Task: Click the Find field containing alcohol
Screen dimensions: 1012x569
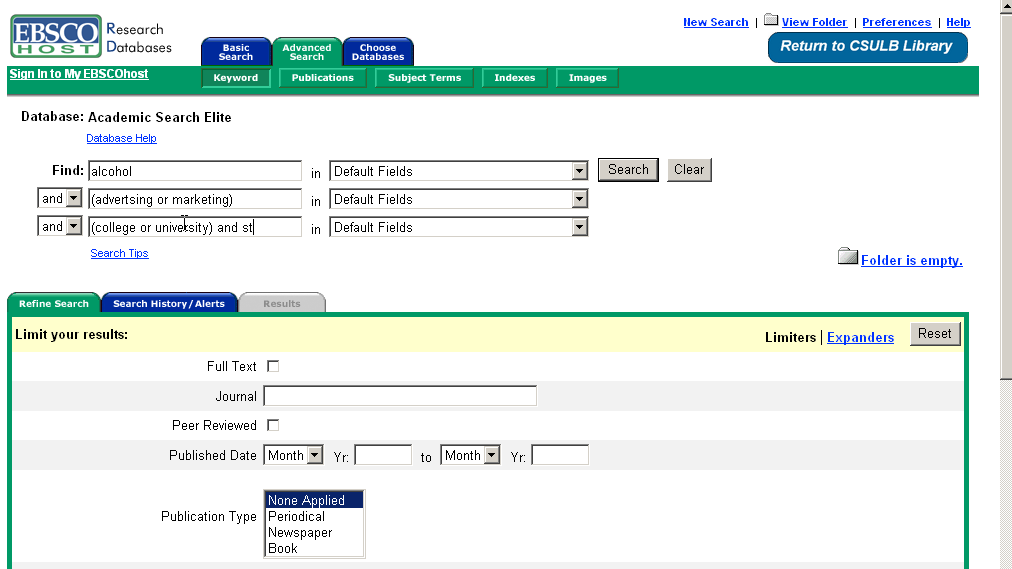Action: (195, 171)
